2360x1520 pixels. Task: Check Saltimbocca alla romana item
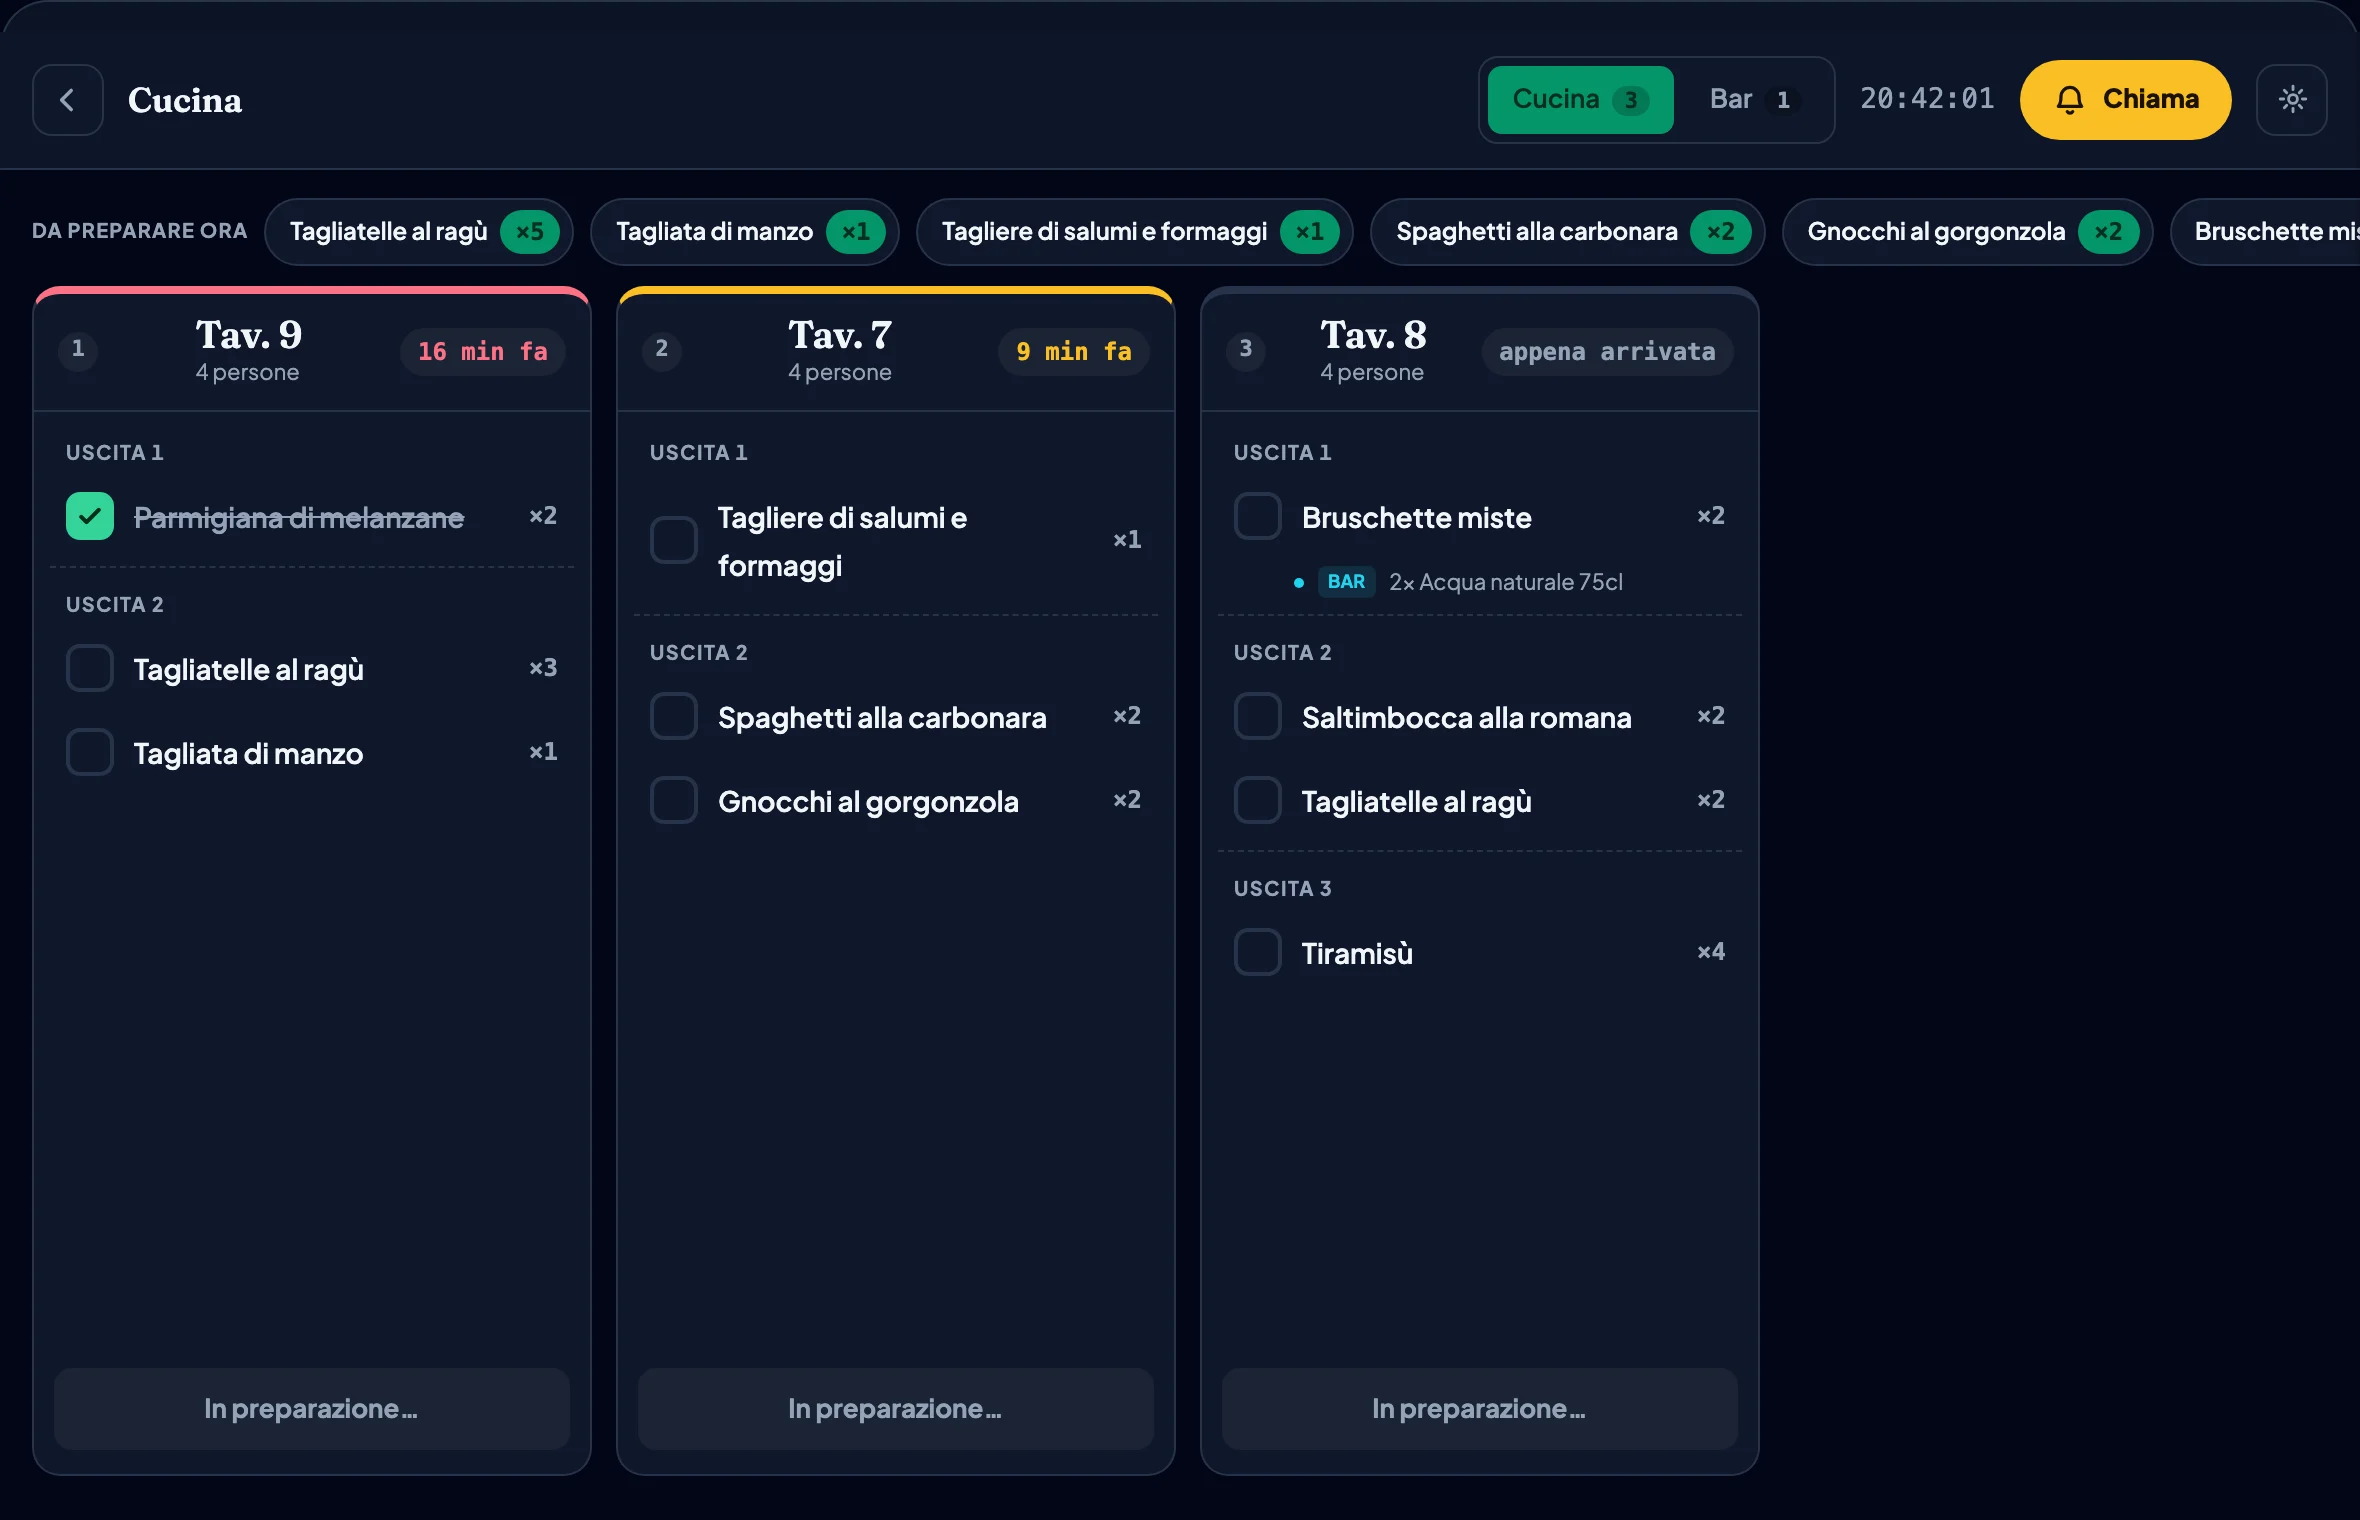coord(1258,716)
